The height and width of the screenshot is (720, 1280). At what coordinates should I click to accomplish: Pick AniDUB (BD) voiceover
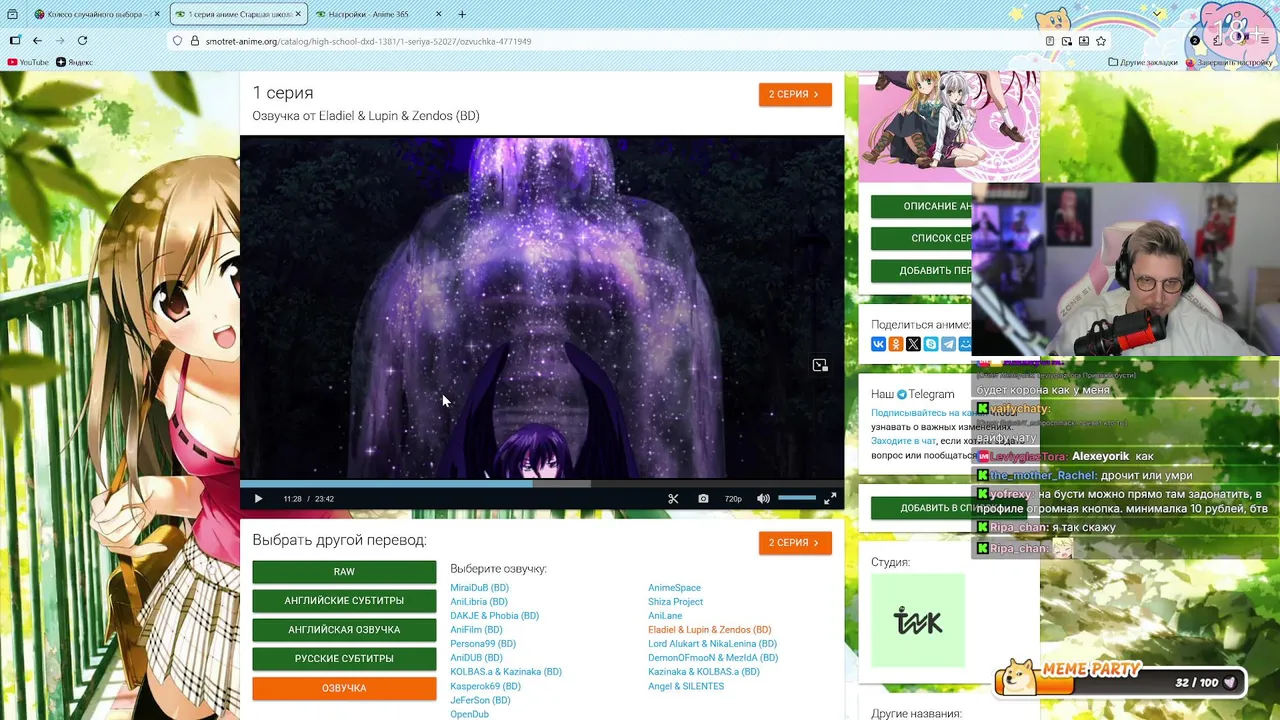[x=476, y=658]
